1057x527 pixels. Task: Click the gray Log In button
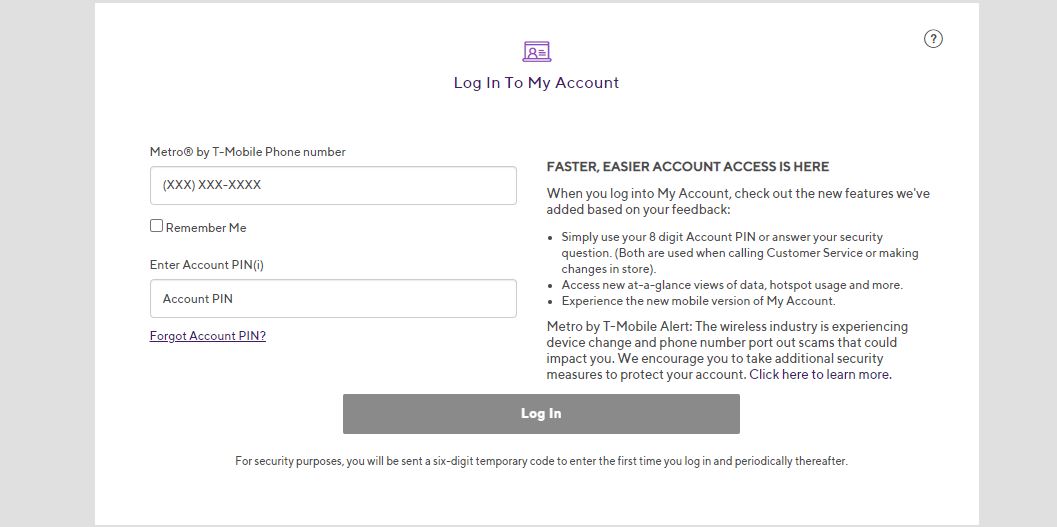tap(541, 414)
